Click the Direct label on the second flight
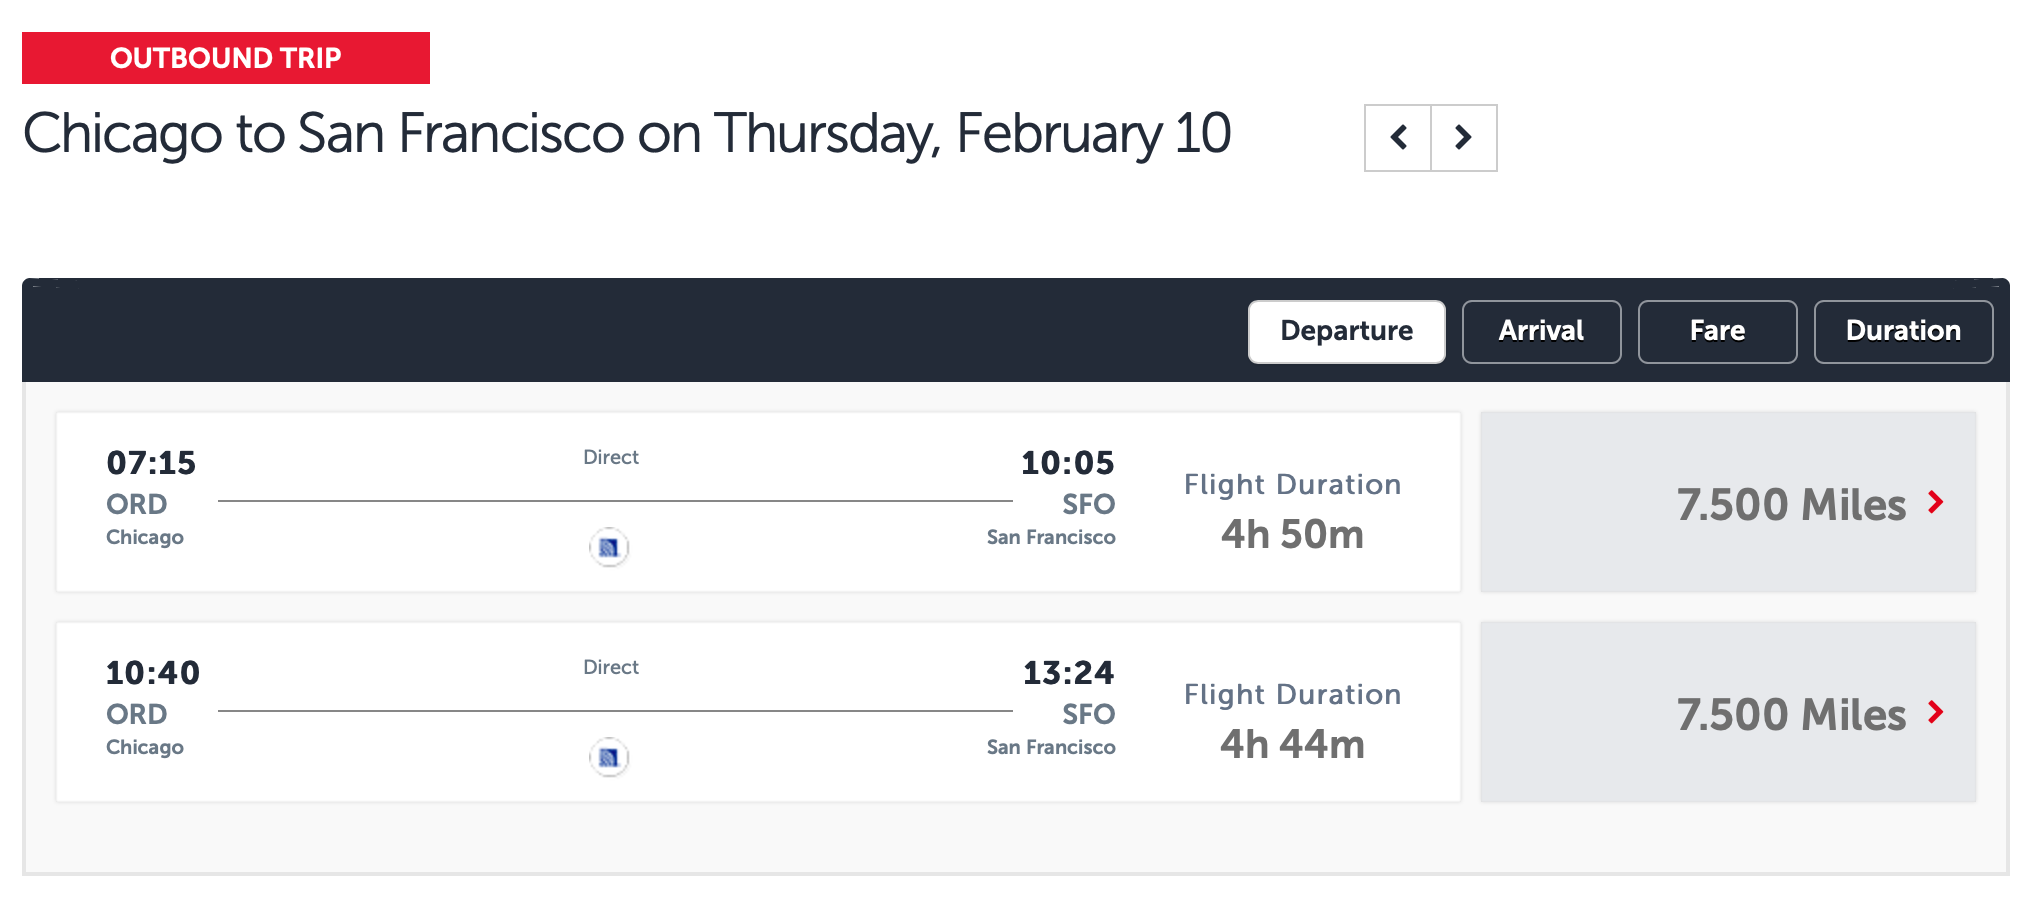Viewport: 2038px width, 902px height. 611,667
